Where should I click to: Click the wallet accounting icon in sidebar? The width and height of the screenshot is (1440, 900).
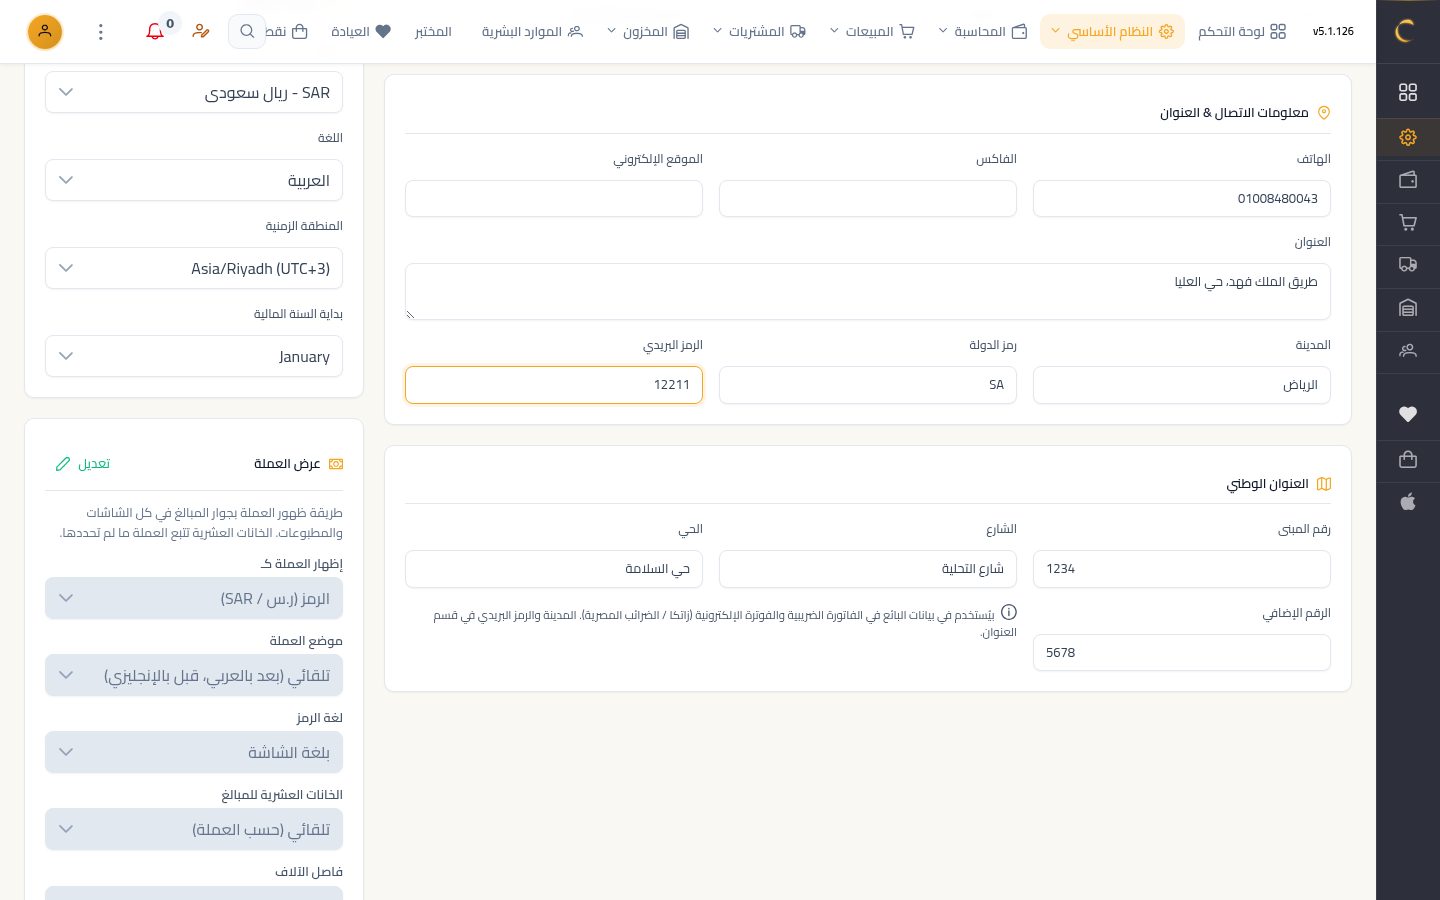[x=1408, y=180]
